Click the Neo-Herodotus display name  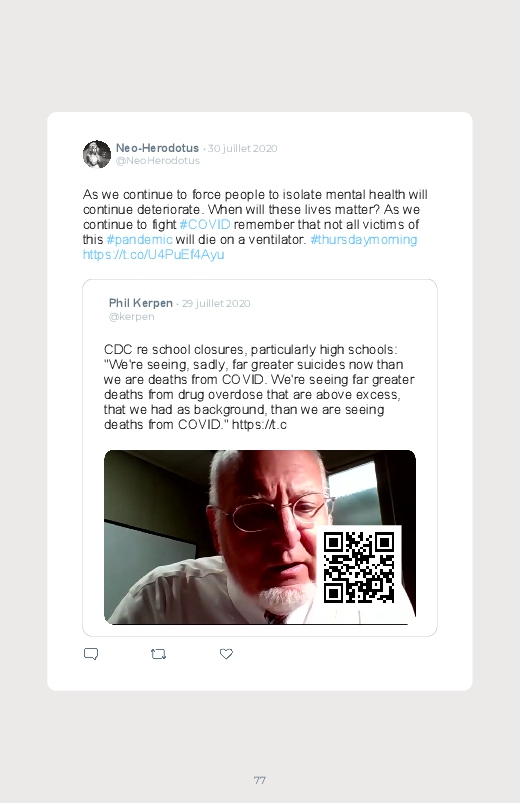coord(157,148)
